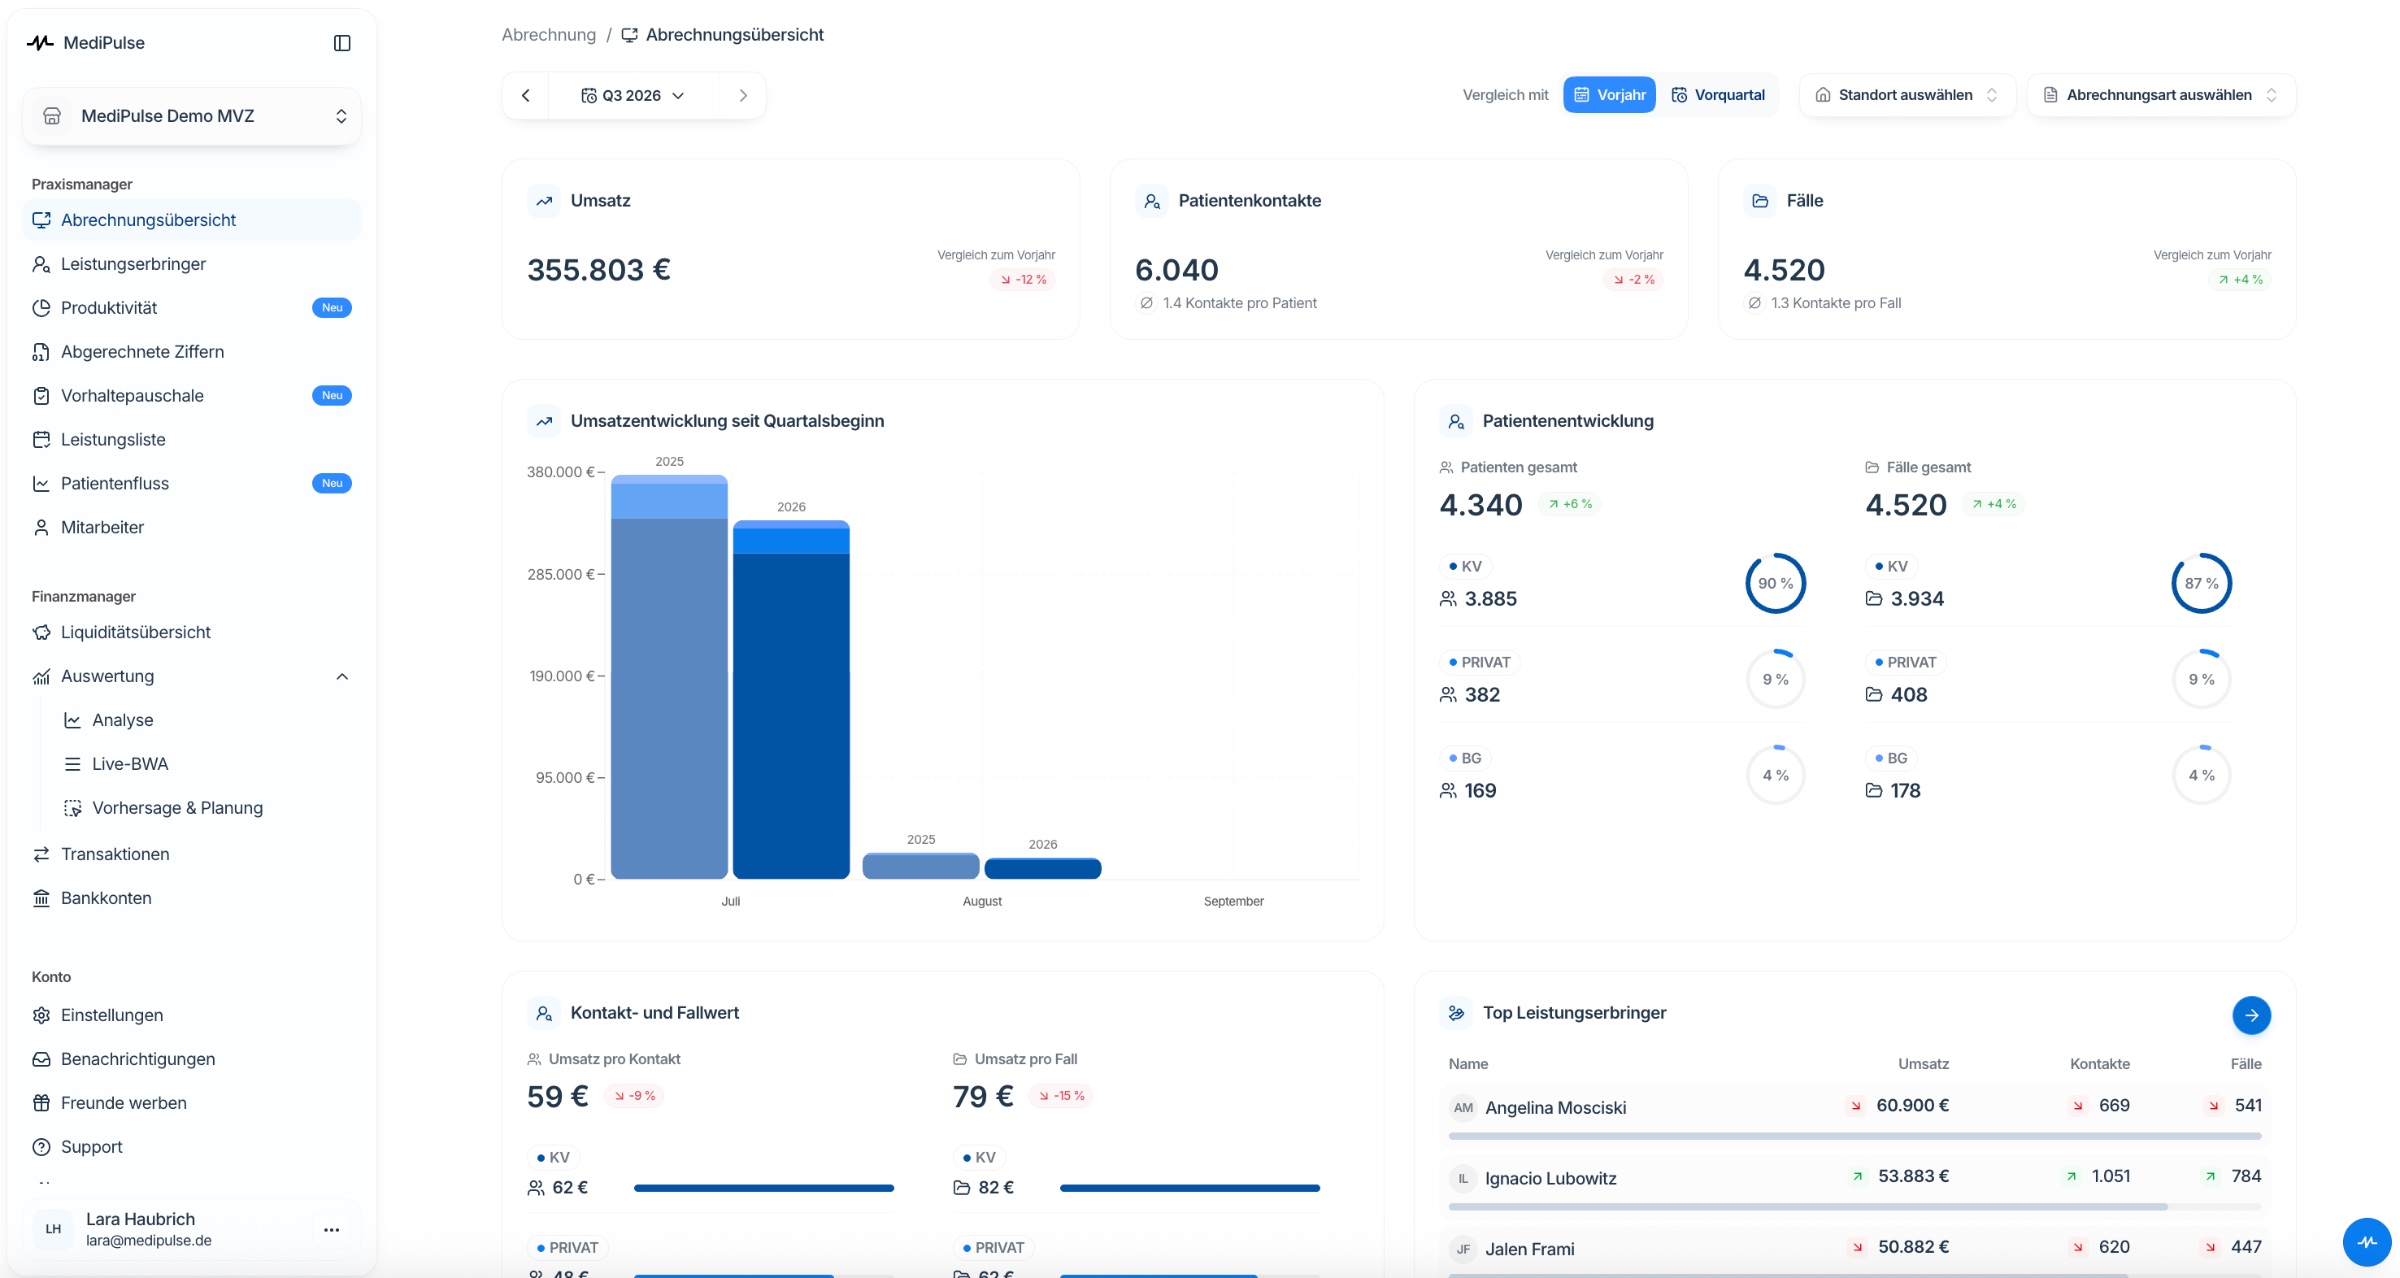2400x1278 pixels.
Task: Click the Fälle folder icon on the card
Action: (x=1760, y=201)
